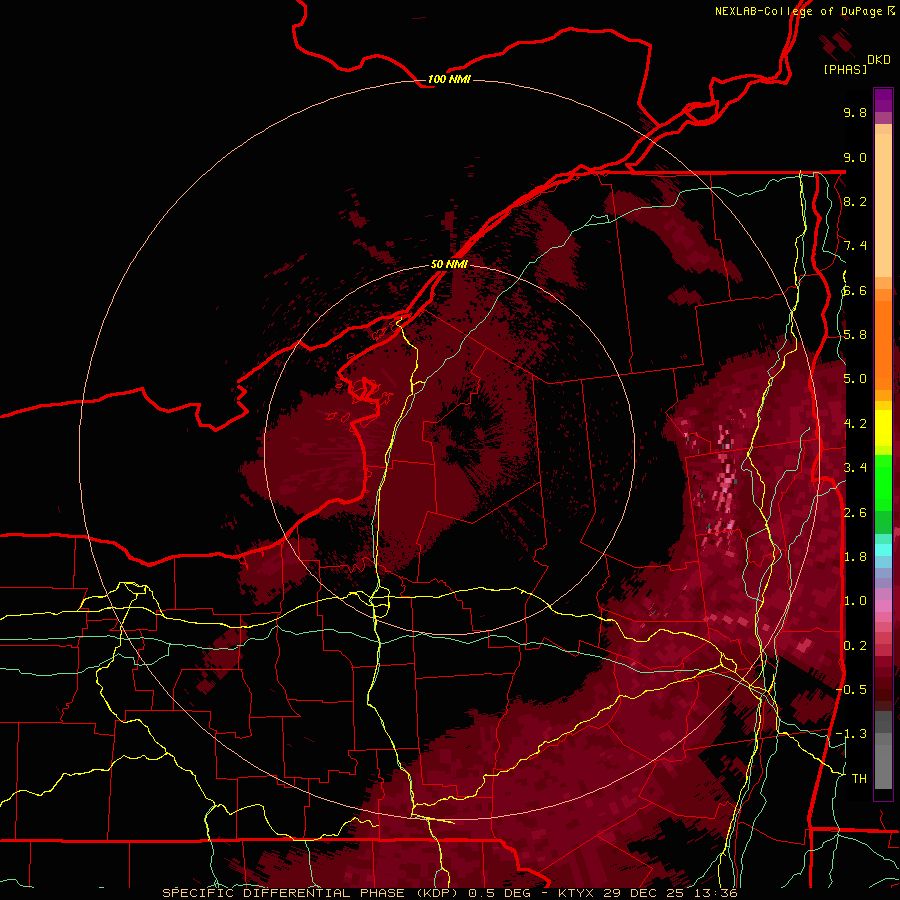Select the 5.0 scale value label
Viewport: 900px width, 900px height.
pyautogui.click(x=855, y=379)
